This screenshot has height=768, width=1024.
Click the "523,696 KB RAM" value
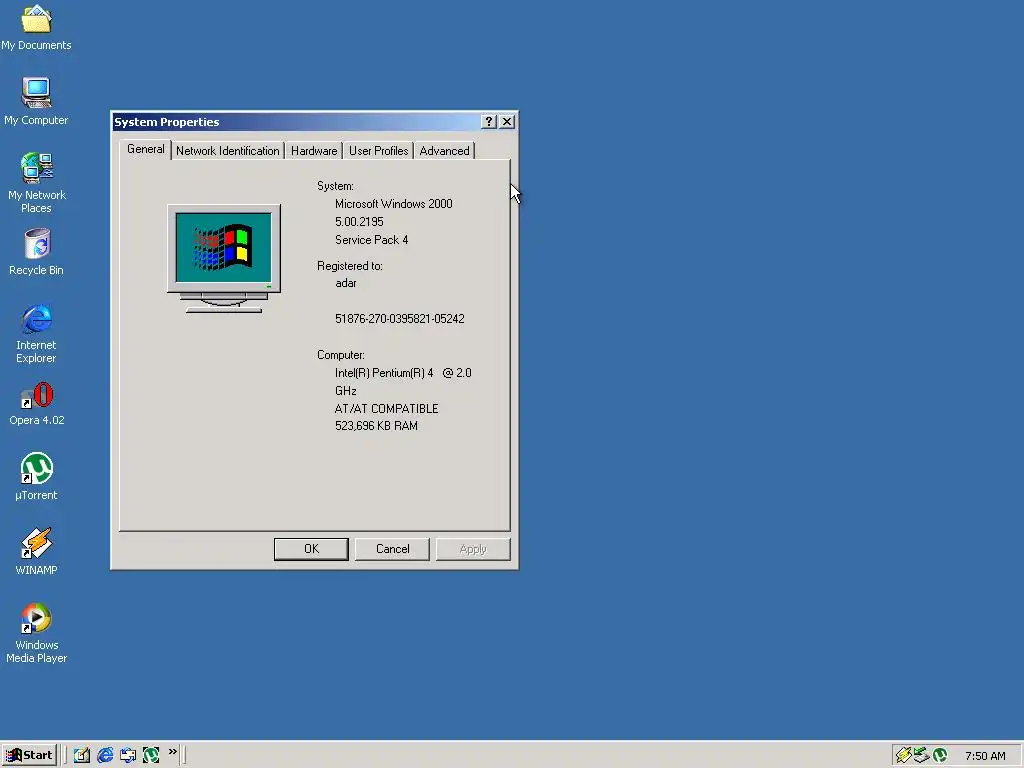(376, 426)
